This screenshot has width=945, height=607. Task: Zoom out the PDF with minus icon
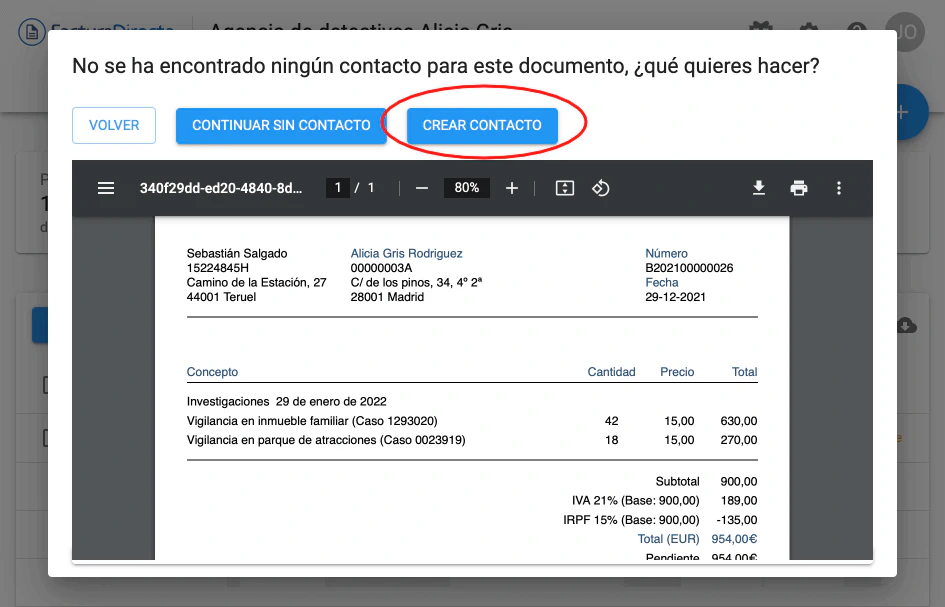pos(422,188)
